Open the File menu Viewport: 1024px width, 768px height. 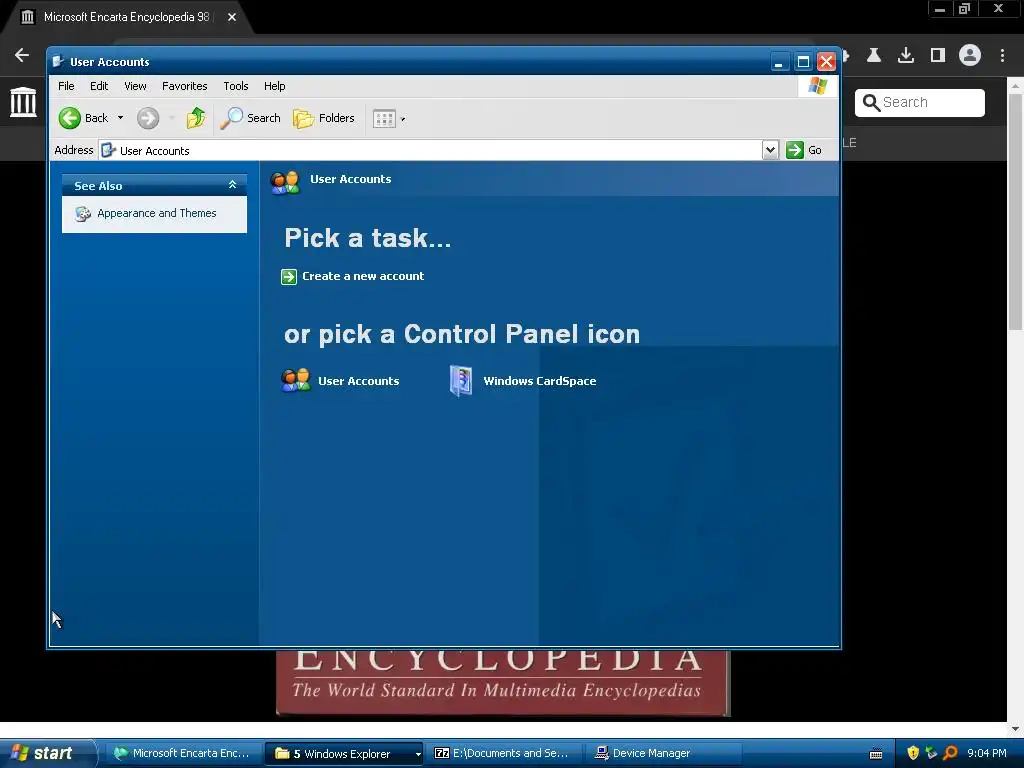coord(66,86)
